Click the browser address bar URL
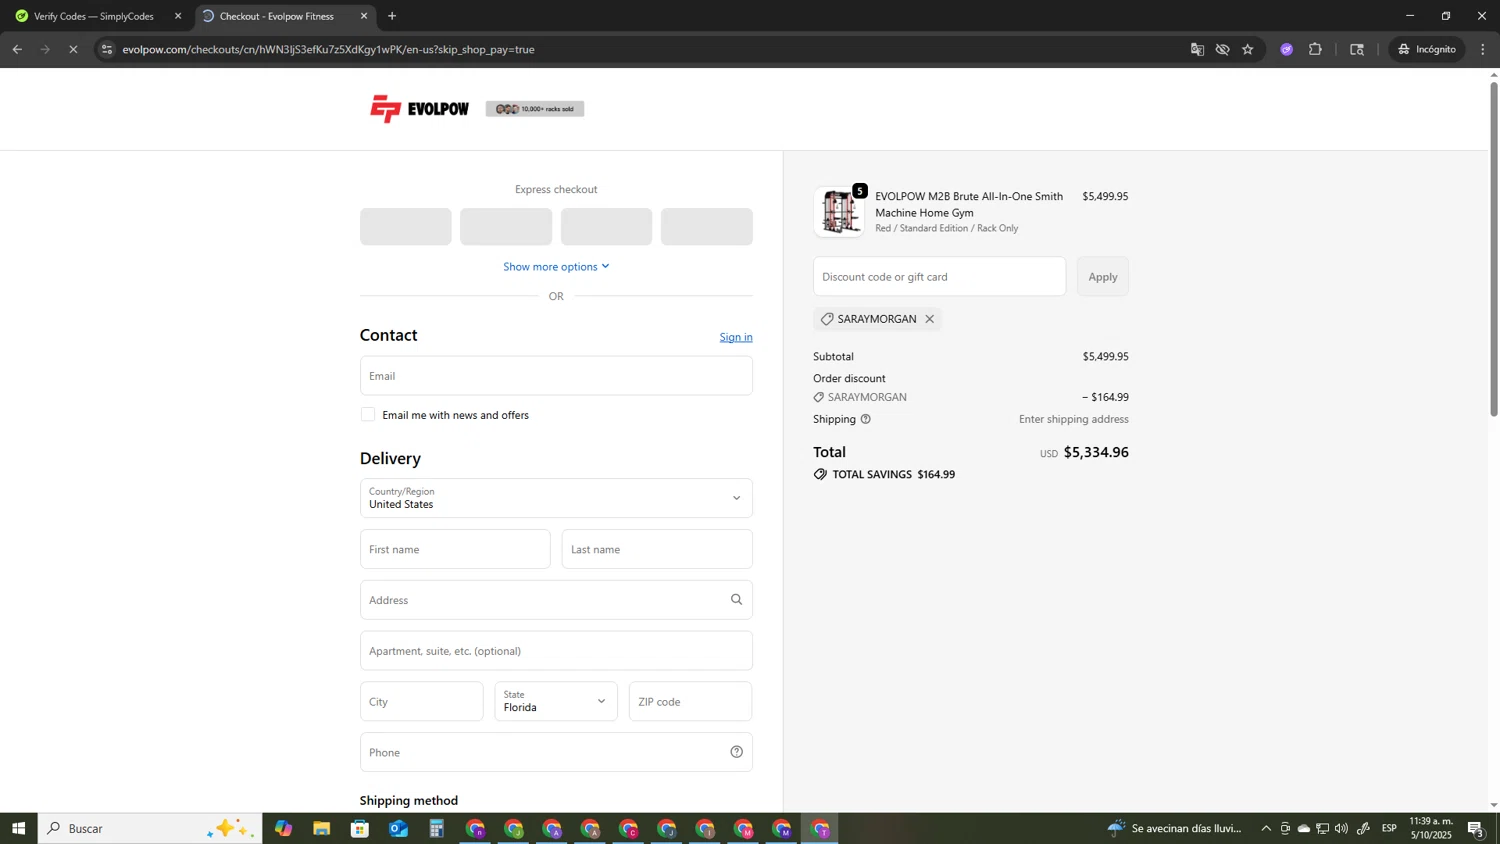1500x844 pixels. coord(329,49)
